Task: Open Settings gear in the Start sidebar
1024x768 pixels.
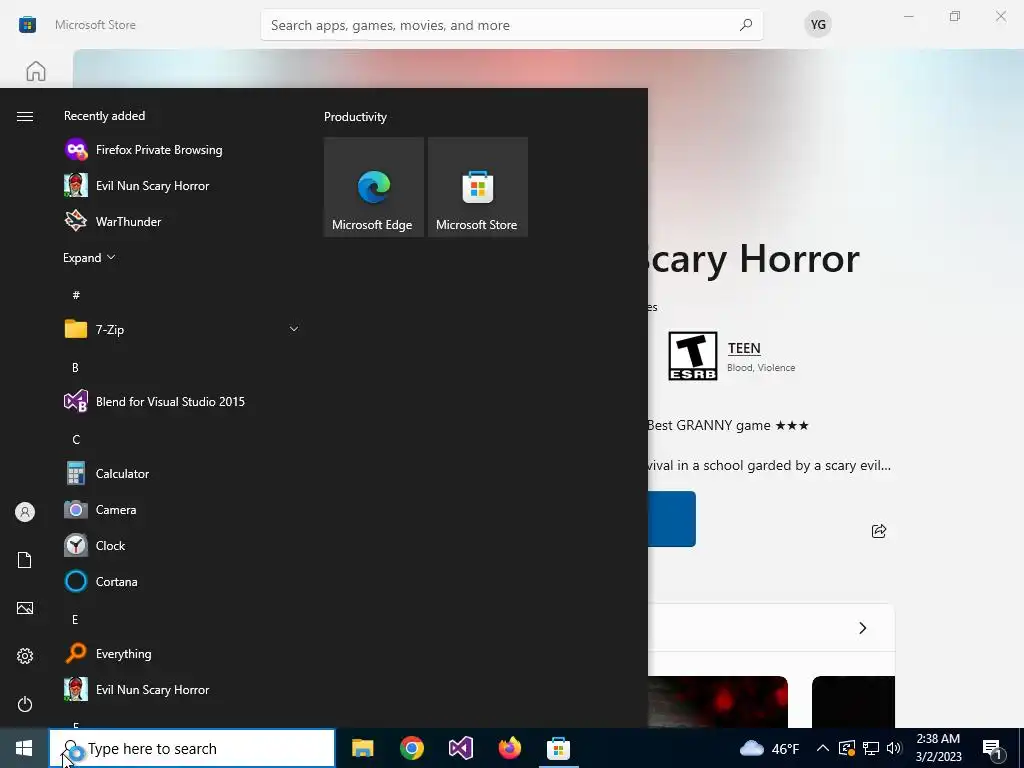Action: pos(25,656)
